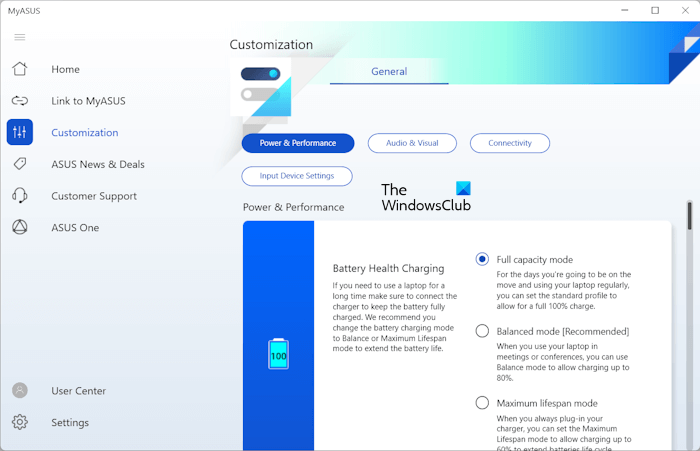Viewport: 700px width, 451px height.
Task: Minimize the MyASUS window
Action: (x=625, y=10)
